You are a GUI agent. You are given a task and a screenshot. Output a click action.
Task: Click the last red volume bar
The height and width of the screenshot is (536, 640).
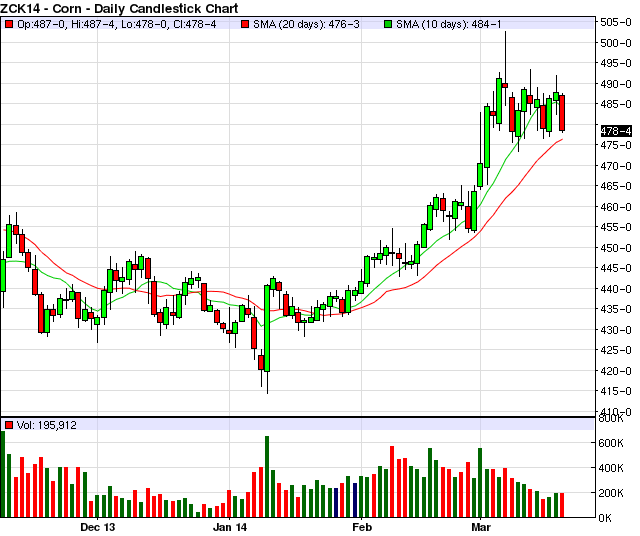point(562,505)
